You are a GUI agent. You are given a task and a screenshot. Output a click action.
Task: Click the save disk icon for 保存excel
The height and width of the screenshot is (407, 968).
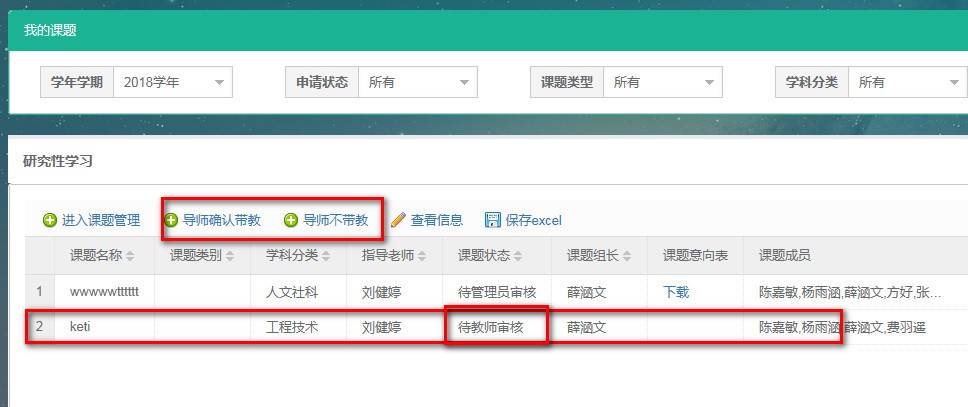(x=492, y=220)
